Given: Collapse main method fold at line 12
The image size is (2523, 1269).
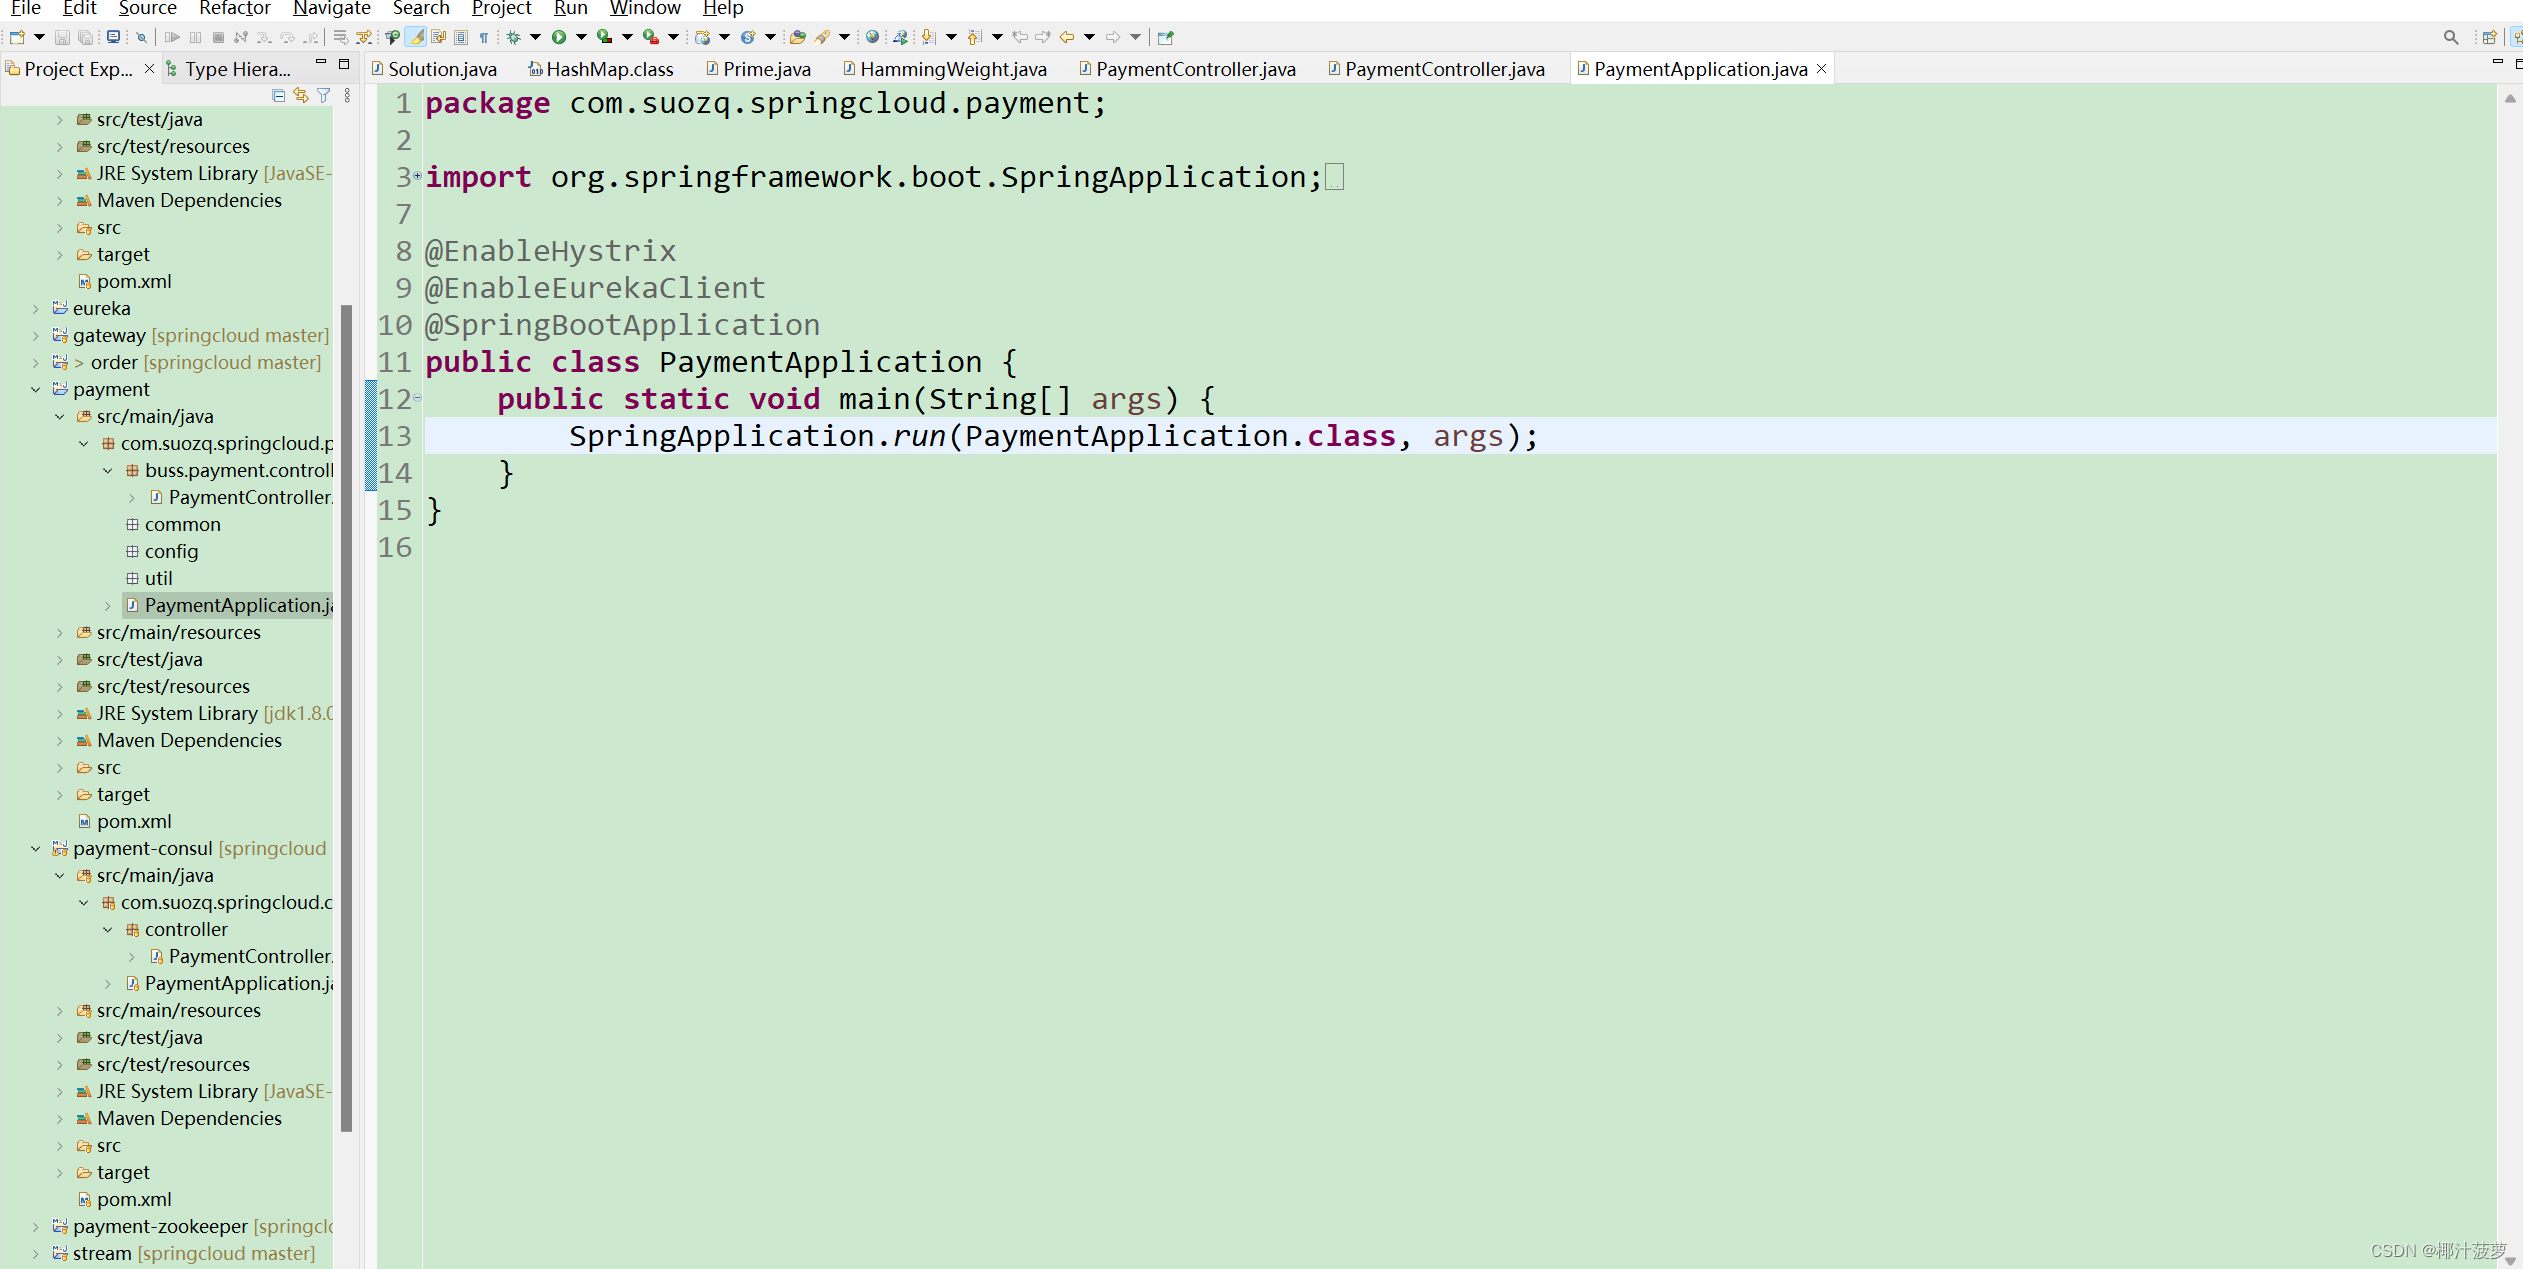Looking at the screenshot, I should [417, 398].
